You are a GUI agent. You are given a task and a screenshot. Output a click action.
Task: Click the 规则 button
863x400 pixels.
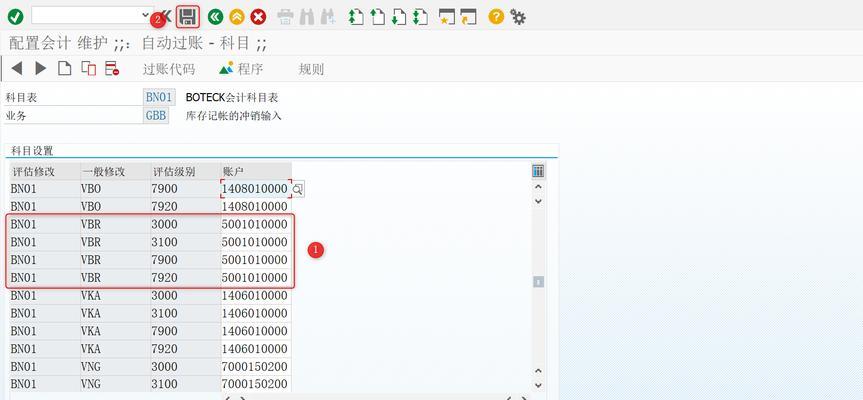(311, 69)
